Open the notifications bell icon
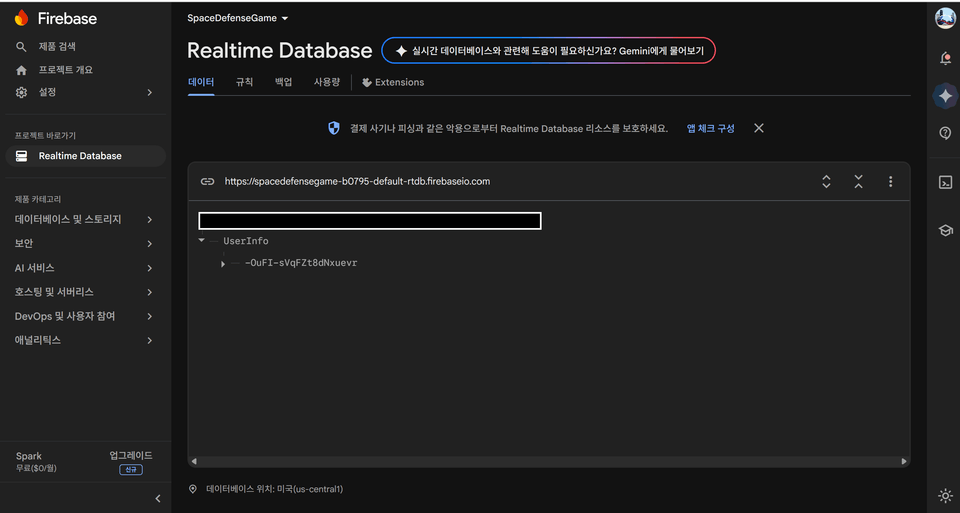This screenshot has width=960, height=513. point(945,58)
